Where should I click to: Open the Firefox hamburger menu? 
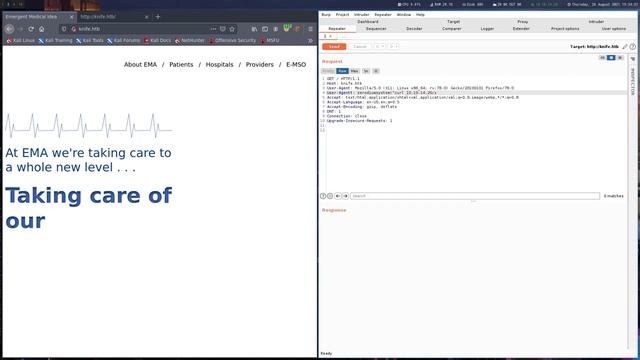pyautogui.click(x=311, y=29)
